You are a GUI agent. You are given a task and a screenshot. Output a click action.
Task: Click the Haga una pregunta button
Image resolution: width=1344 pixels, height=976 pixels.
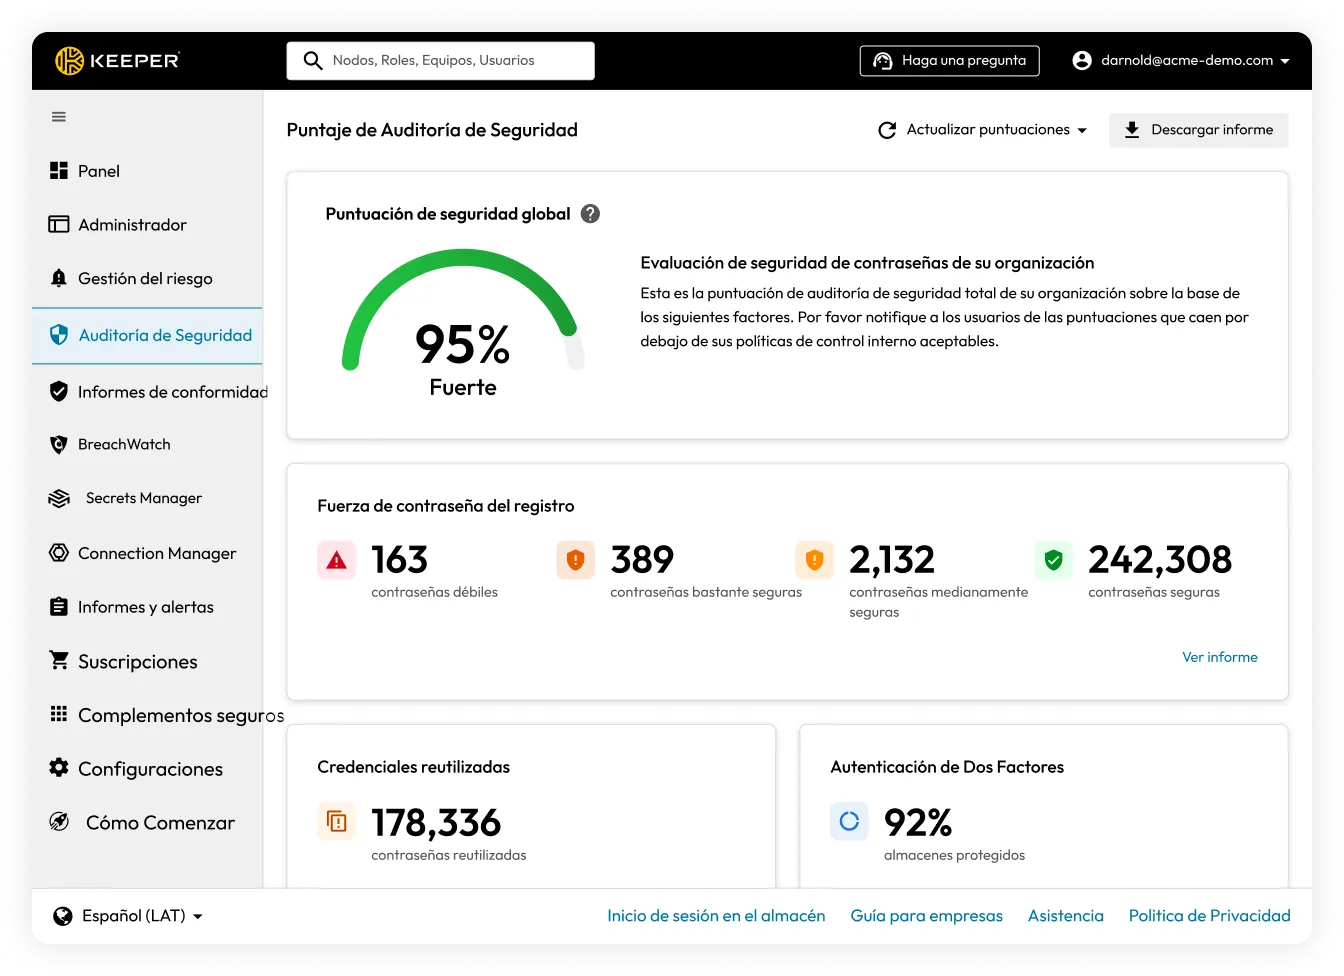click(x=949, y=61)
